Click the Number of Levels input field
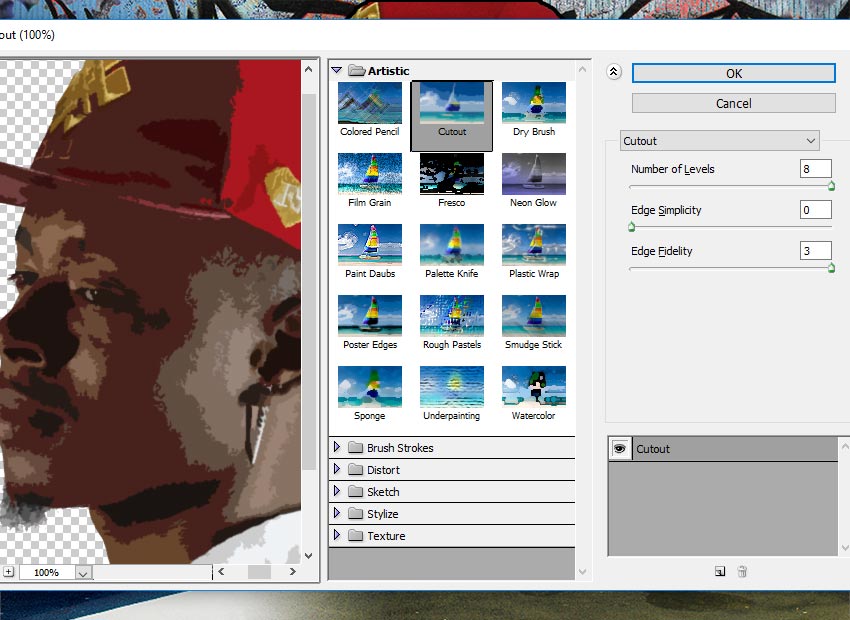Image resolution: width=850 pixels, height=620 pixels. point(815,169)
